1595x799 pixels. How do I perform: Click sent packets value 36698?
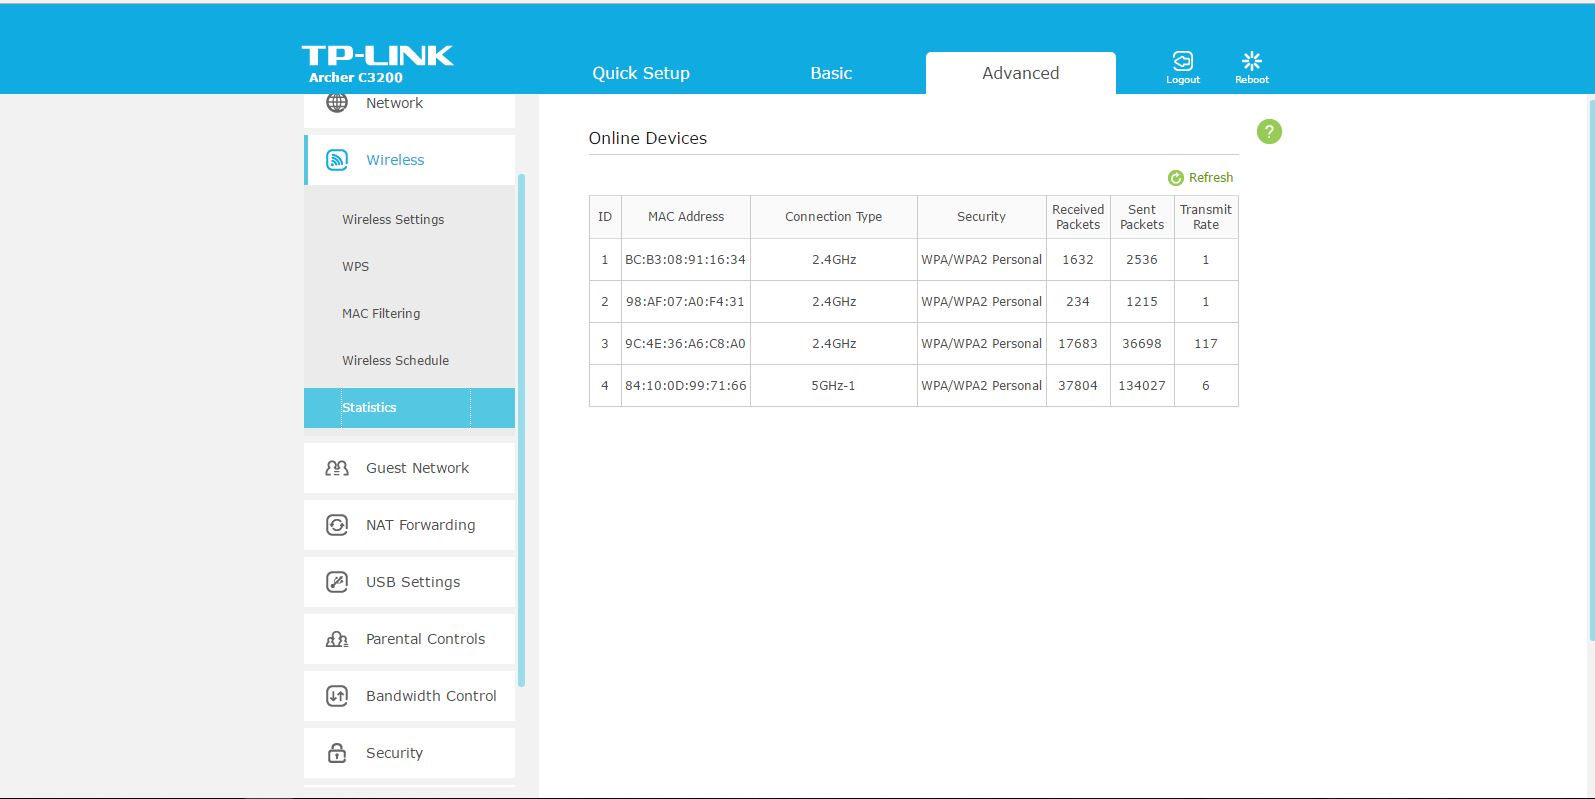point(1142,344)
